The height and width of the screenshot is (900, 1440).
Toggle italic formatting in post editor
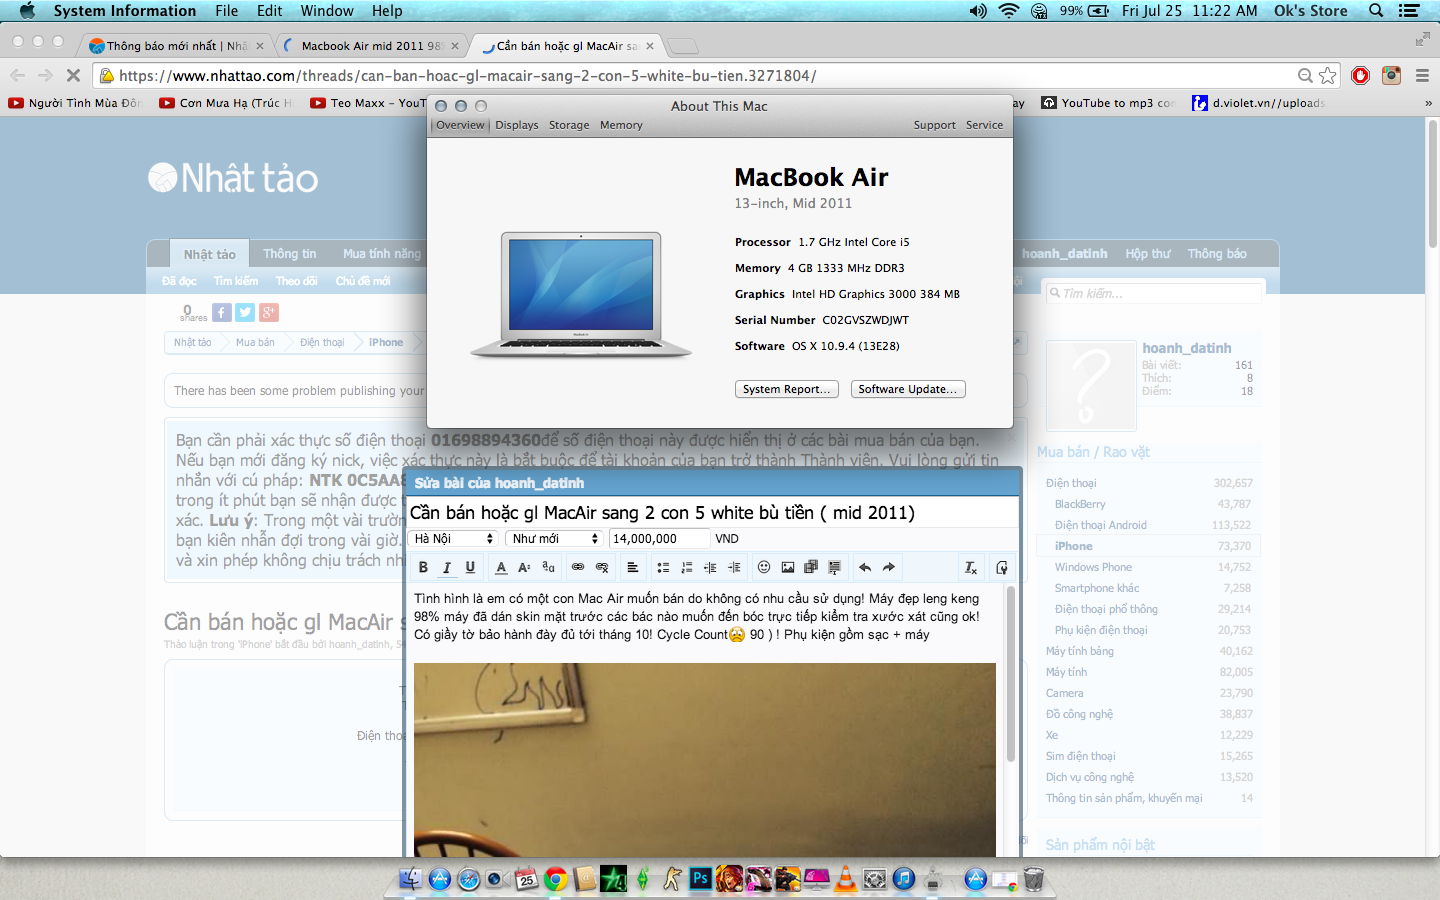coord(447,567)
